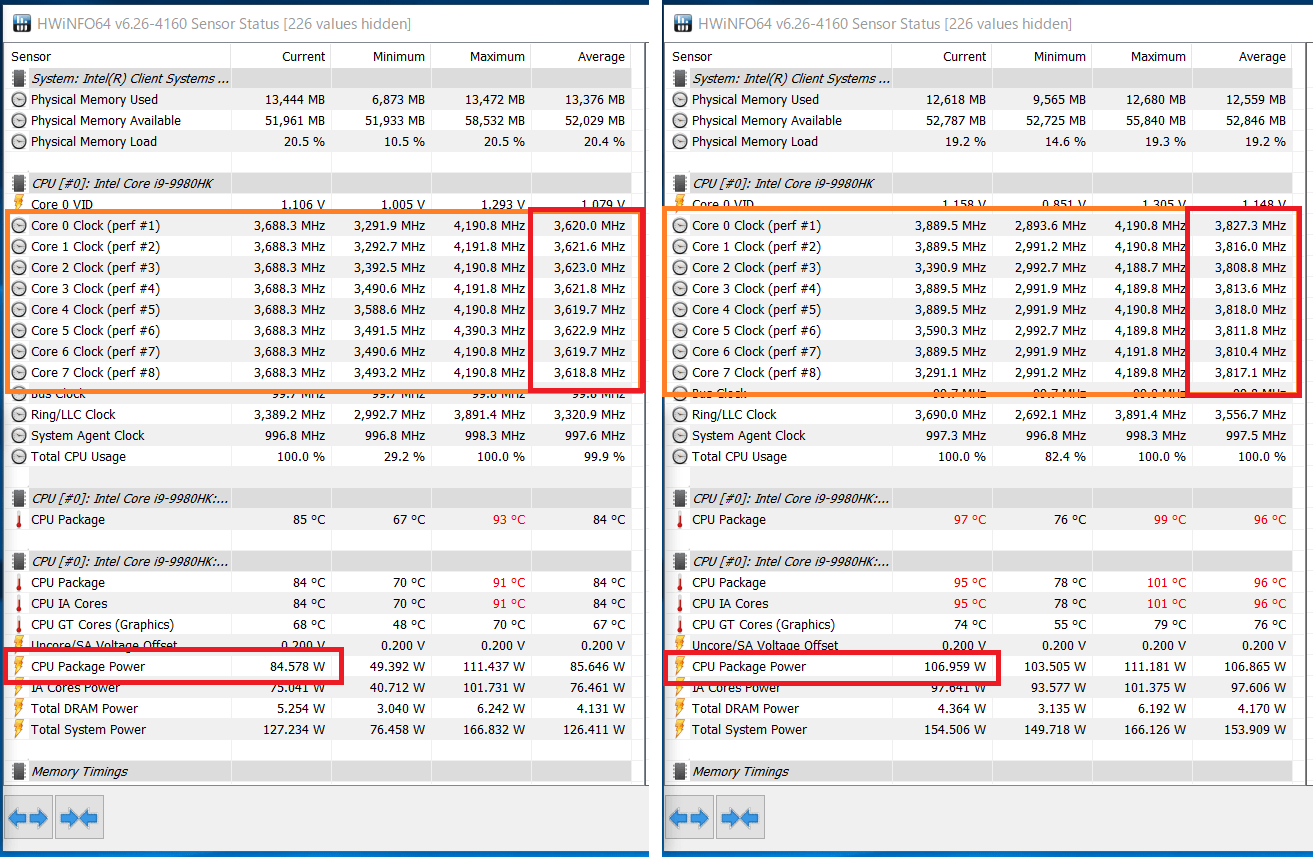Select Physical Memory Available row in left window
This screenshot has width=1314, height=857.
(318, 121)
